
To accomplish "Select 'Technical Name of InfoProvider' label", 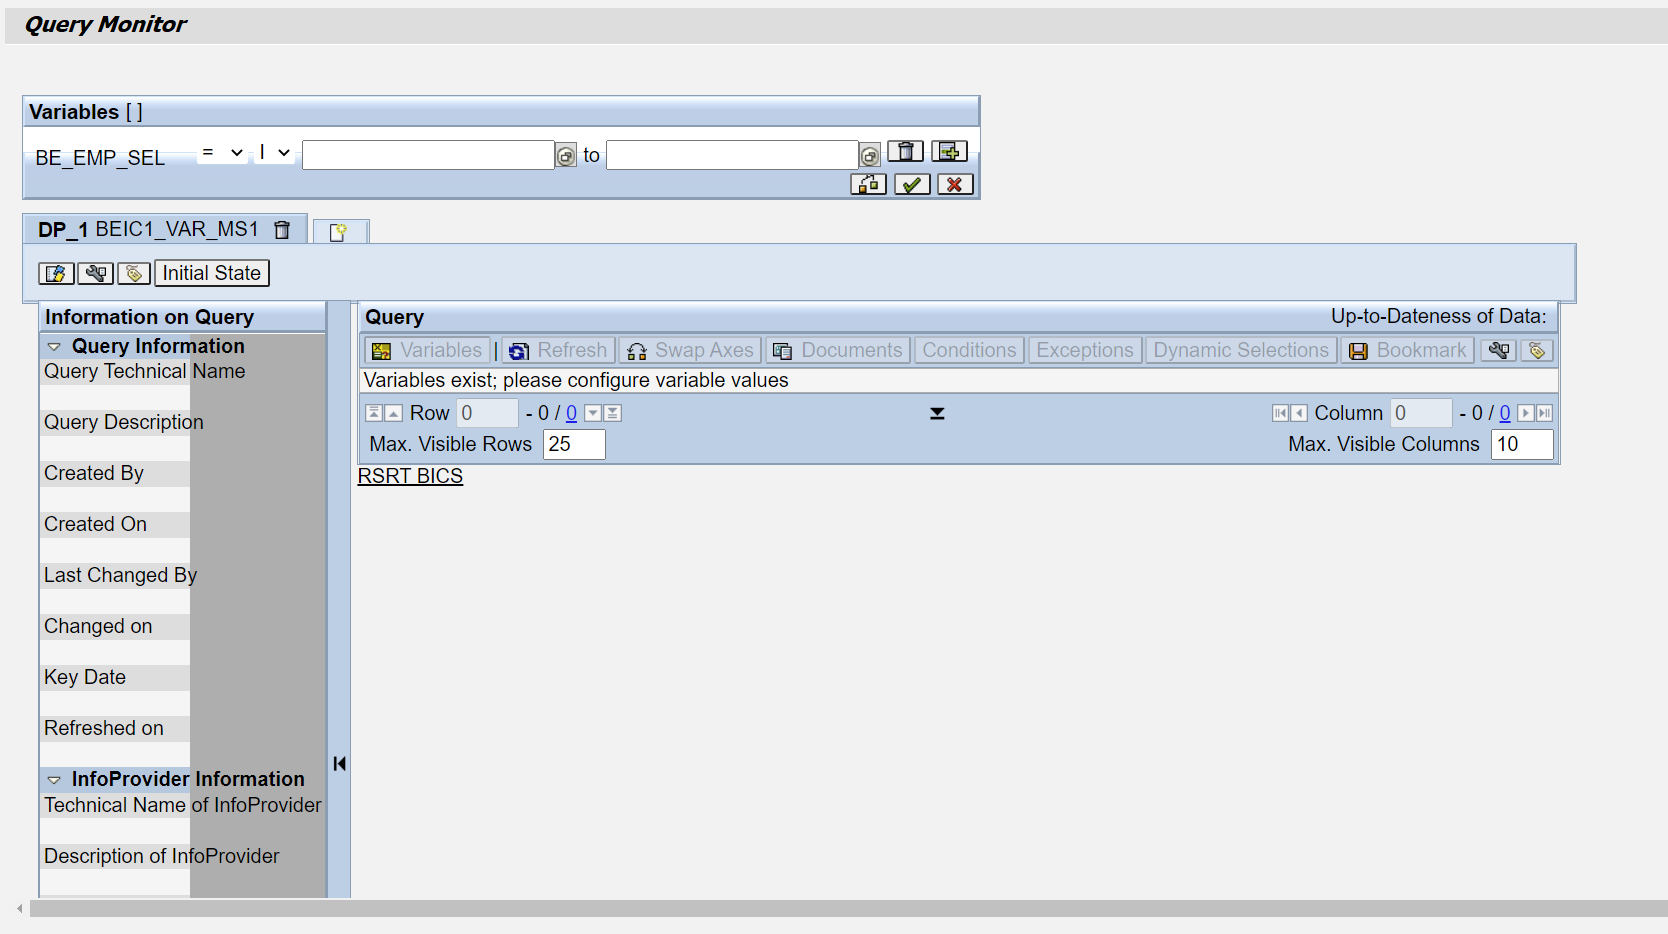I will [183, 805].
